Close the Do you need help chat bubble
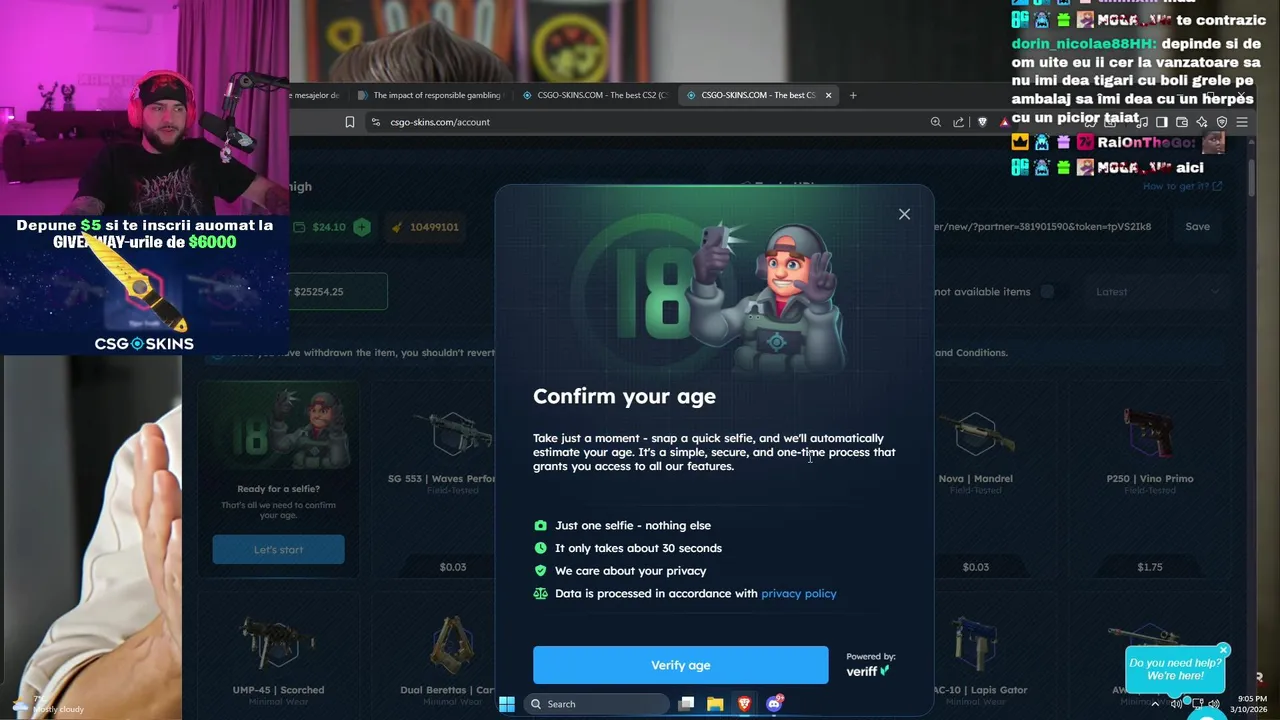 click(1223, 650)
